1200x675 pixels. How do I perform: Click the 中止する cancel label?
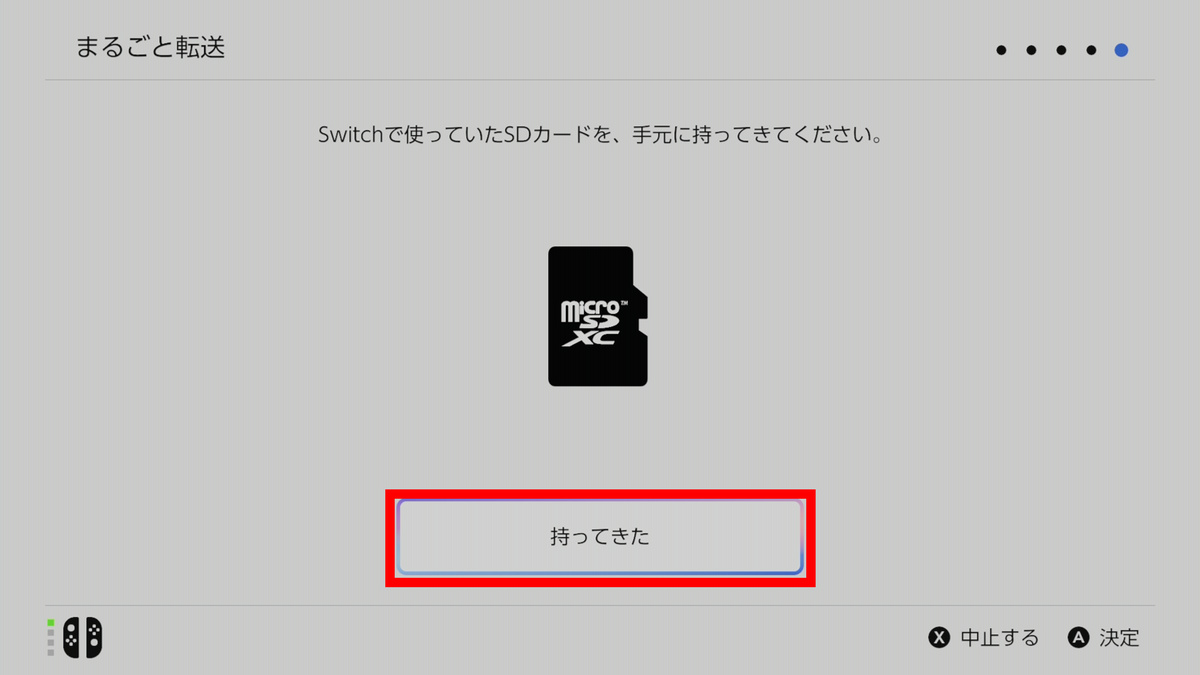point(999,638)
